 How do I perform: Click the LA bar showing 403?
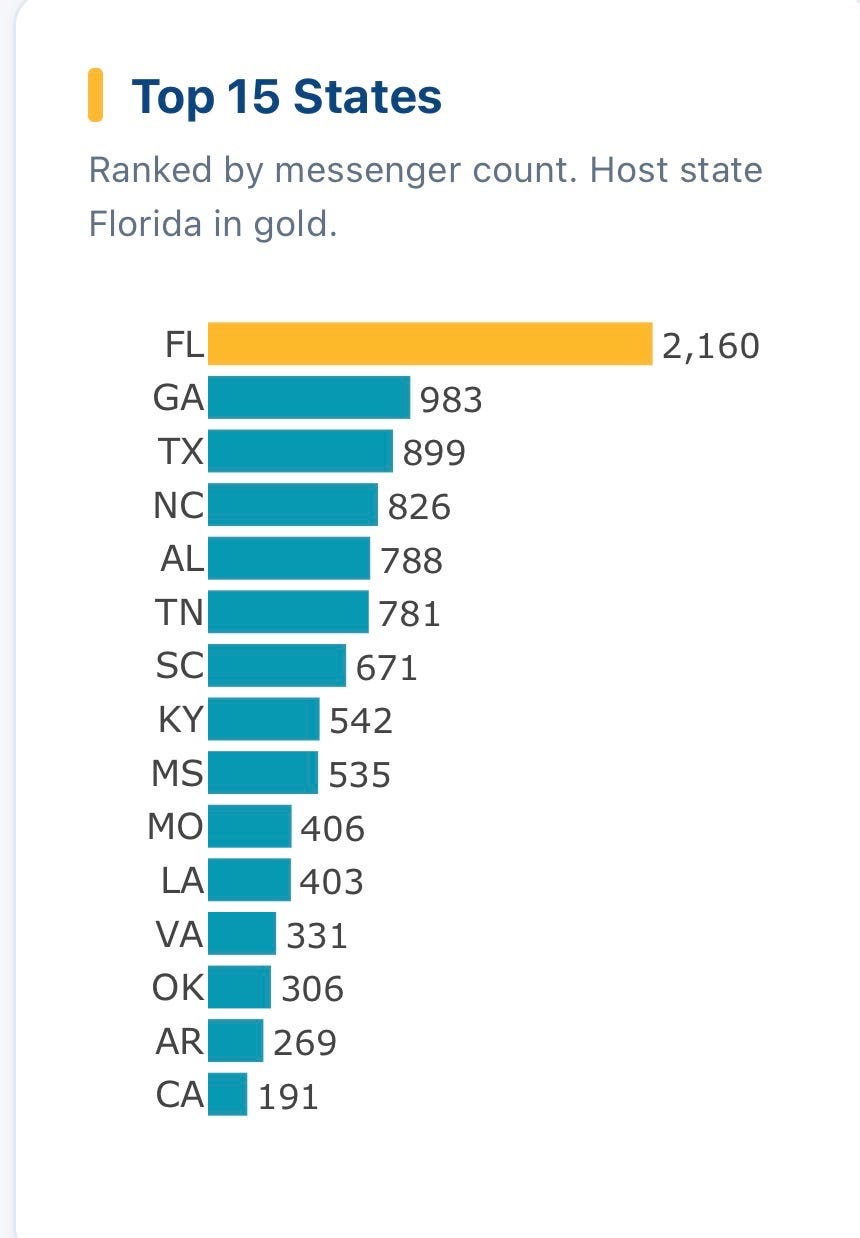[x=249, y=879]
